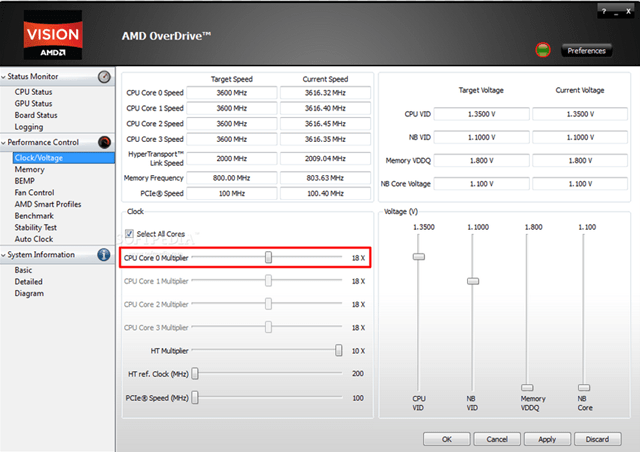Click HyperTransport Link target speed field
640x452 pixels.
pos(231,158)
